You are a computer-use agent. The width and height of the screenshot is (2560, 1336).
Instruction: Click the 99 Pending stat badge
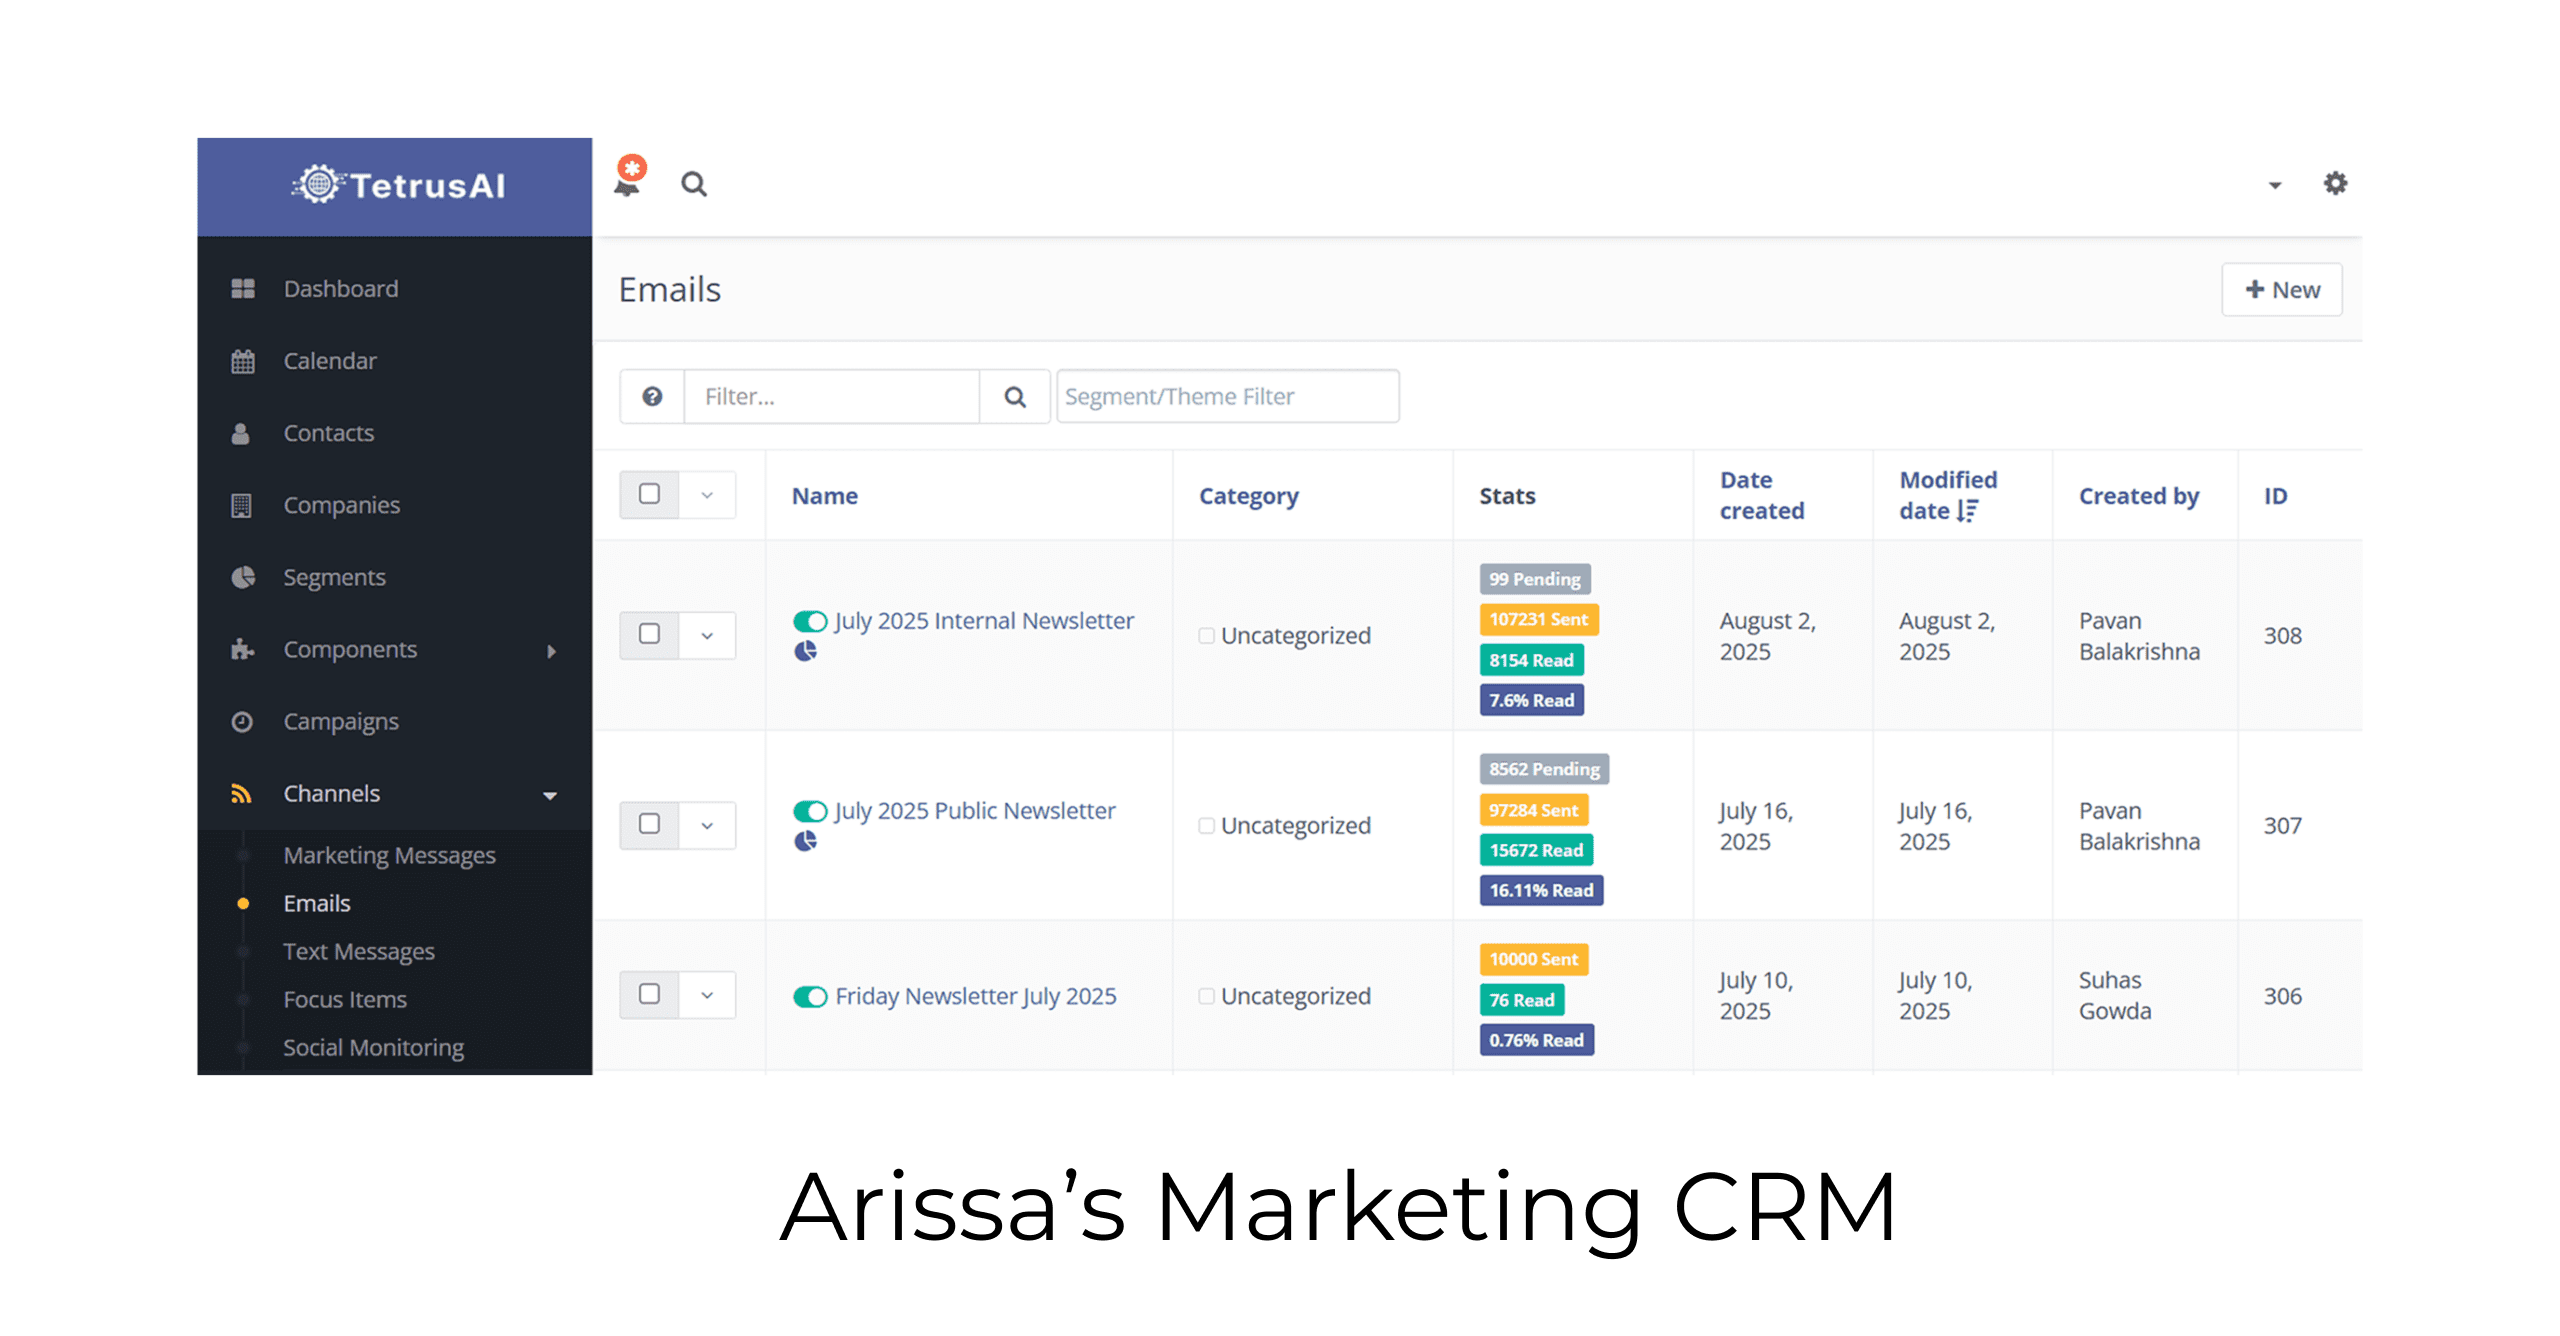(x=1534, y=579)
